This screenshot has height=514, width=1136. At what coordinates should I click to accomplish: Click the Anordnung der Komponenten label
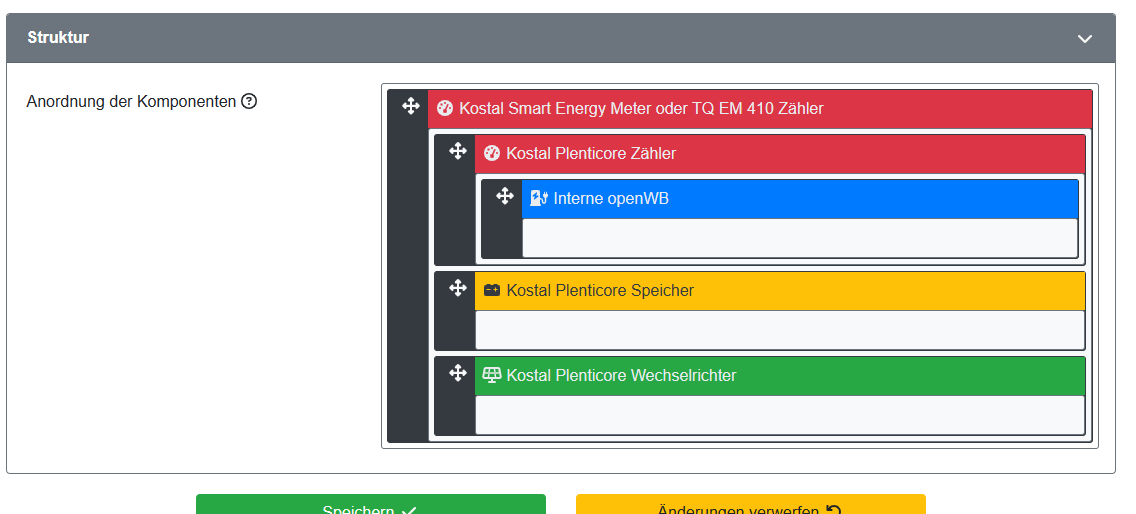(131, 101)
